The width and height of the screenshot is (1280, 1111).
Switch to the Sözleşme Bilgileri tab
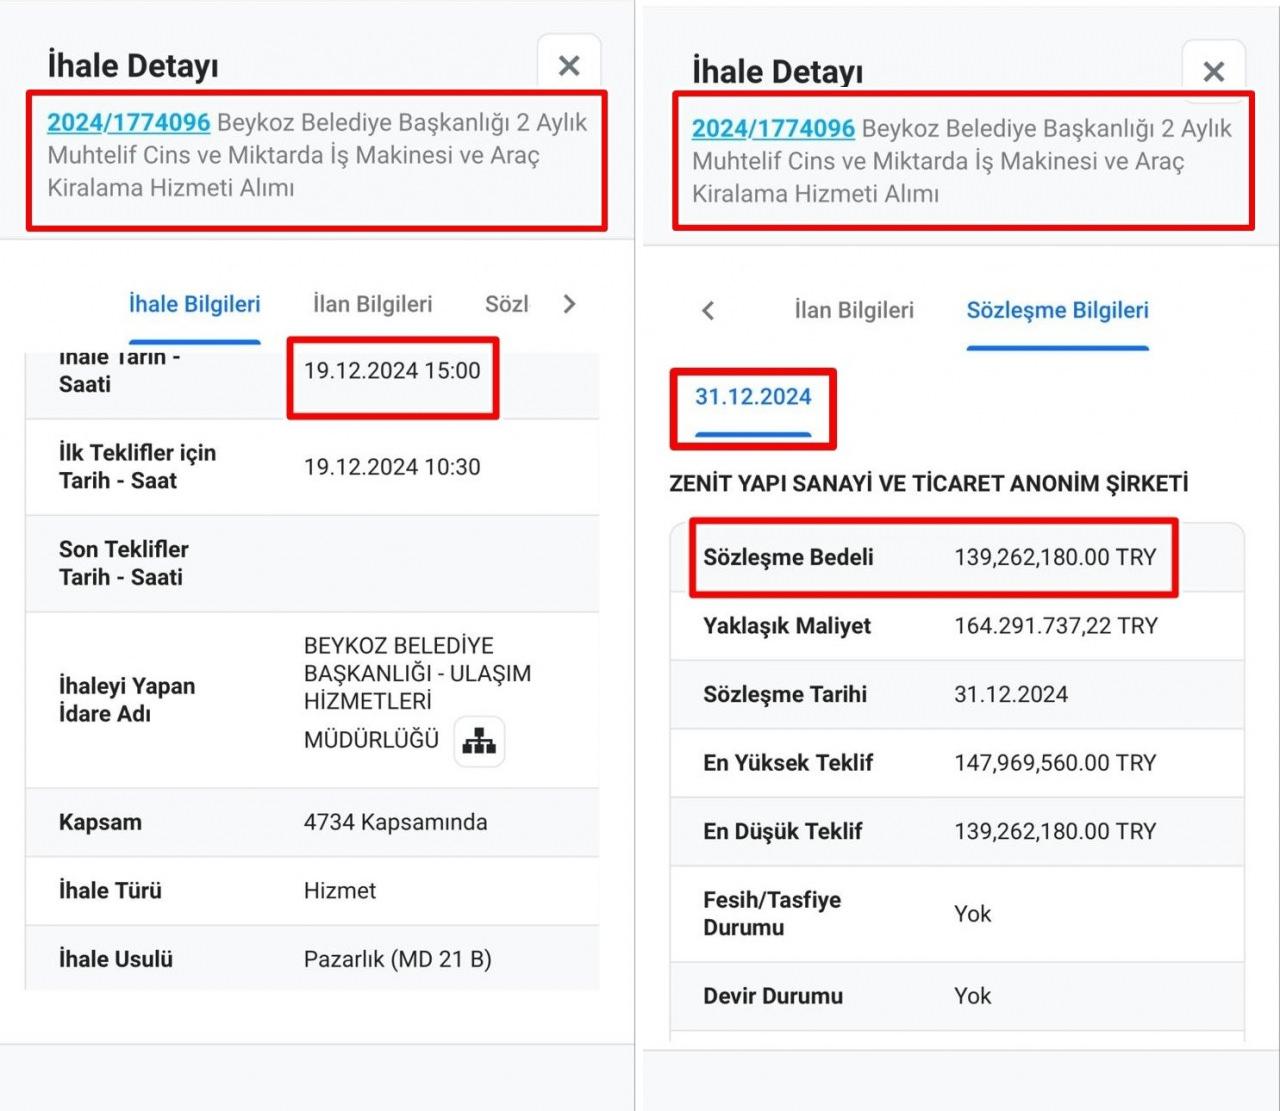[x=1057, y=310]
